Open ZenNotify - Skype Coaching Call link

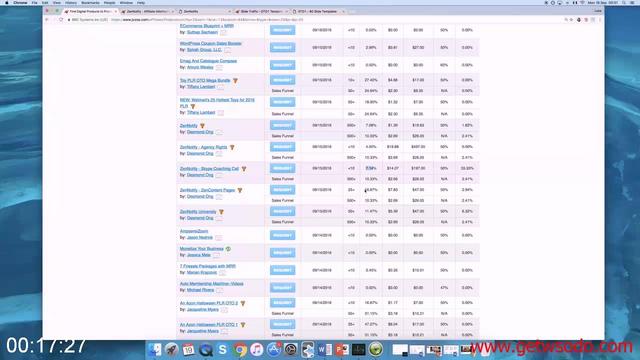(x=209, y=169)
